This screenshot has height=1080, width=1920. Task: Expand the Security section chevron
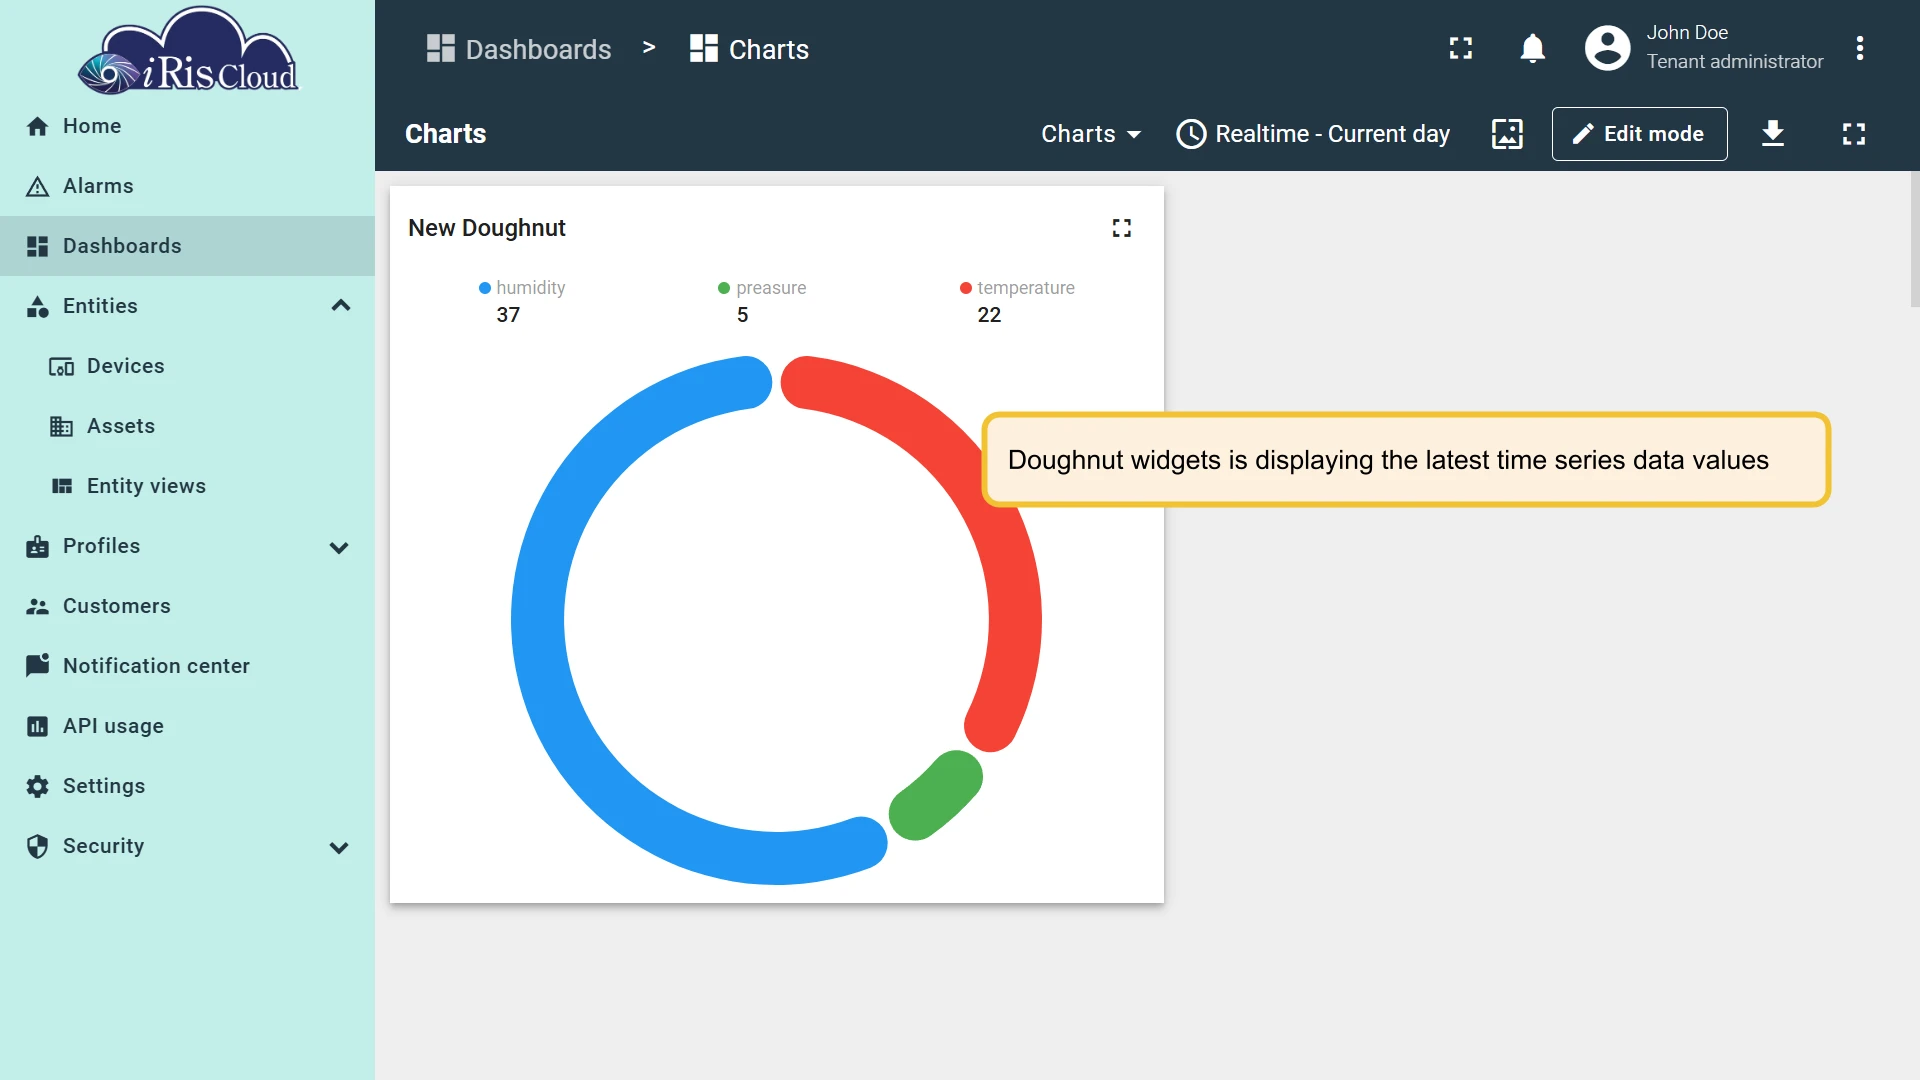pos(339,847)
